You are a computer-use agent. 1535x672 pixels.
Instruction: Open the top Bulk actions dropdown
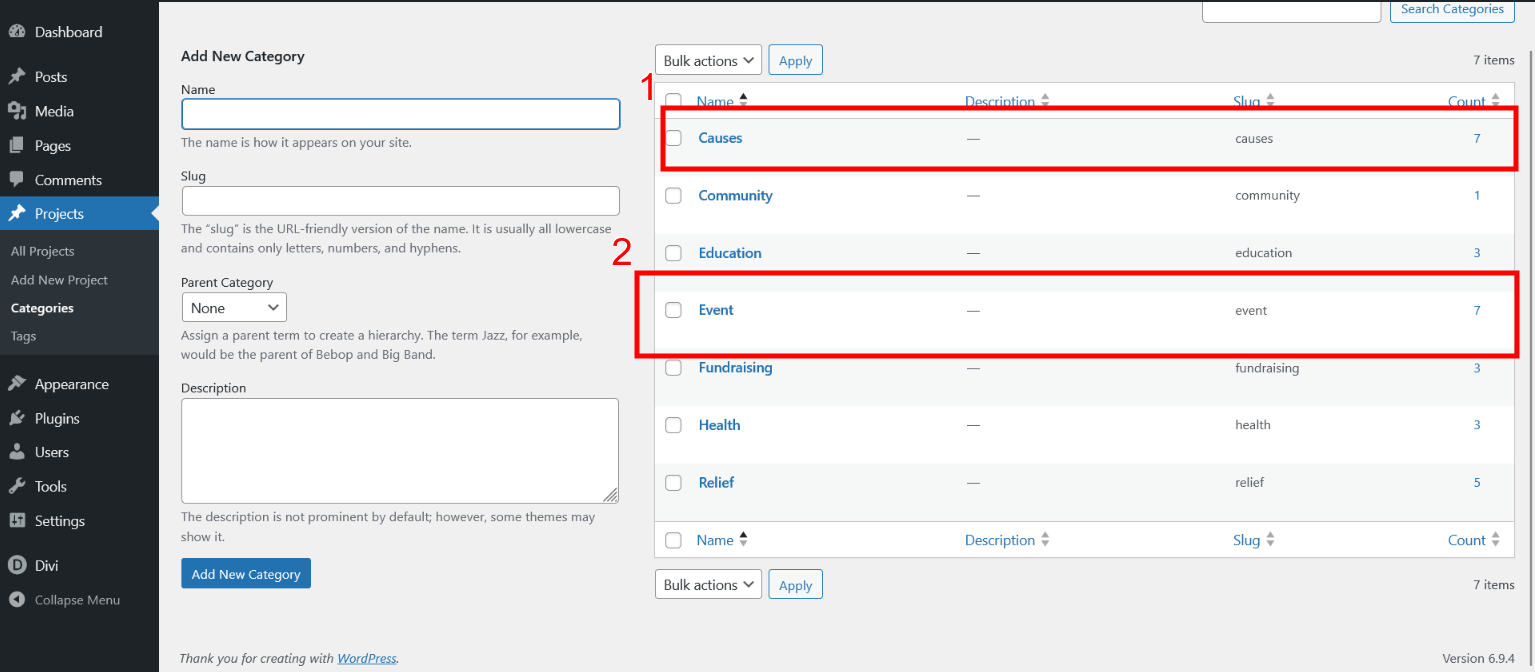click(x=708, y=61)
